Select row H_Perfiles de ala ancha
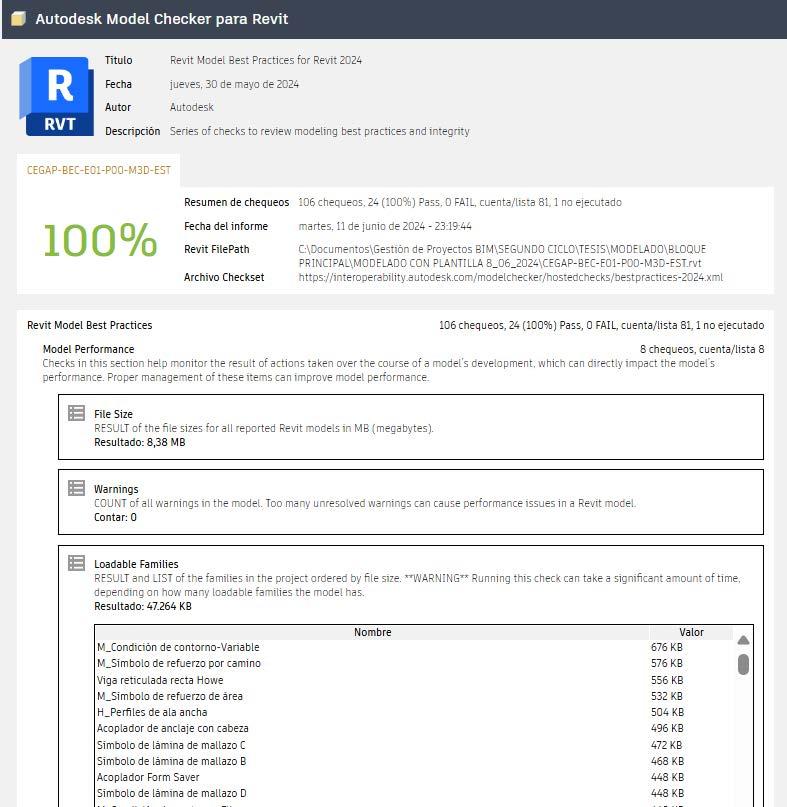787x807 pixels. pyautogui.click(x=372, y=712)
